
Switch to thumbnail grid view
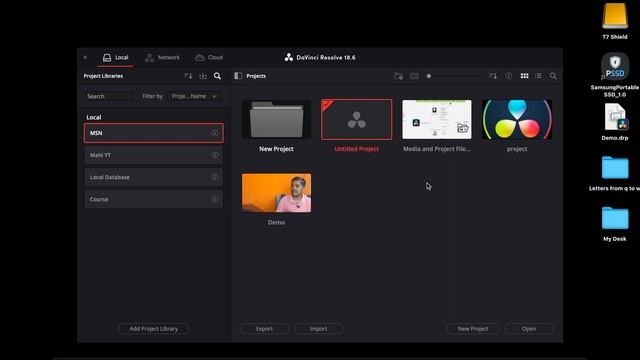(524, 76)
